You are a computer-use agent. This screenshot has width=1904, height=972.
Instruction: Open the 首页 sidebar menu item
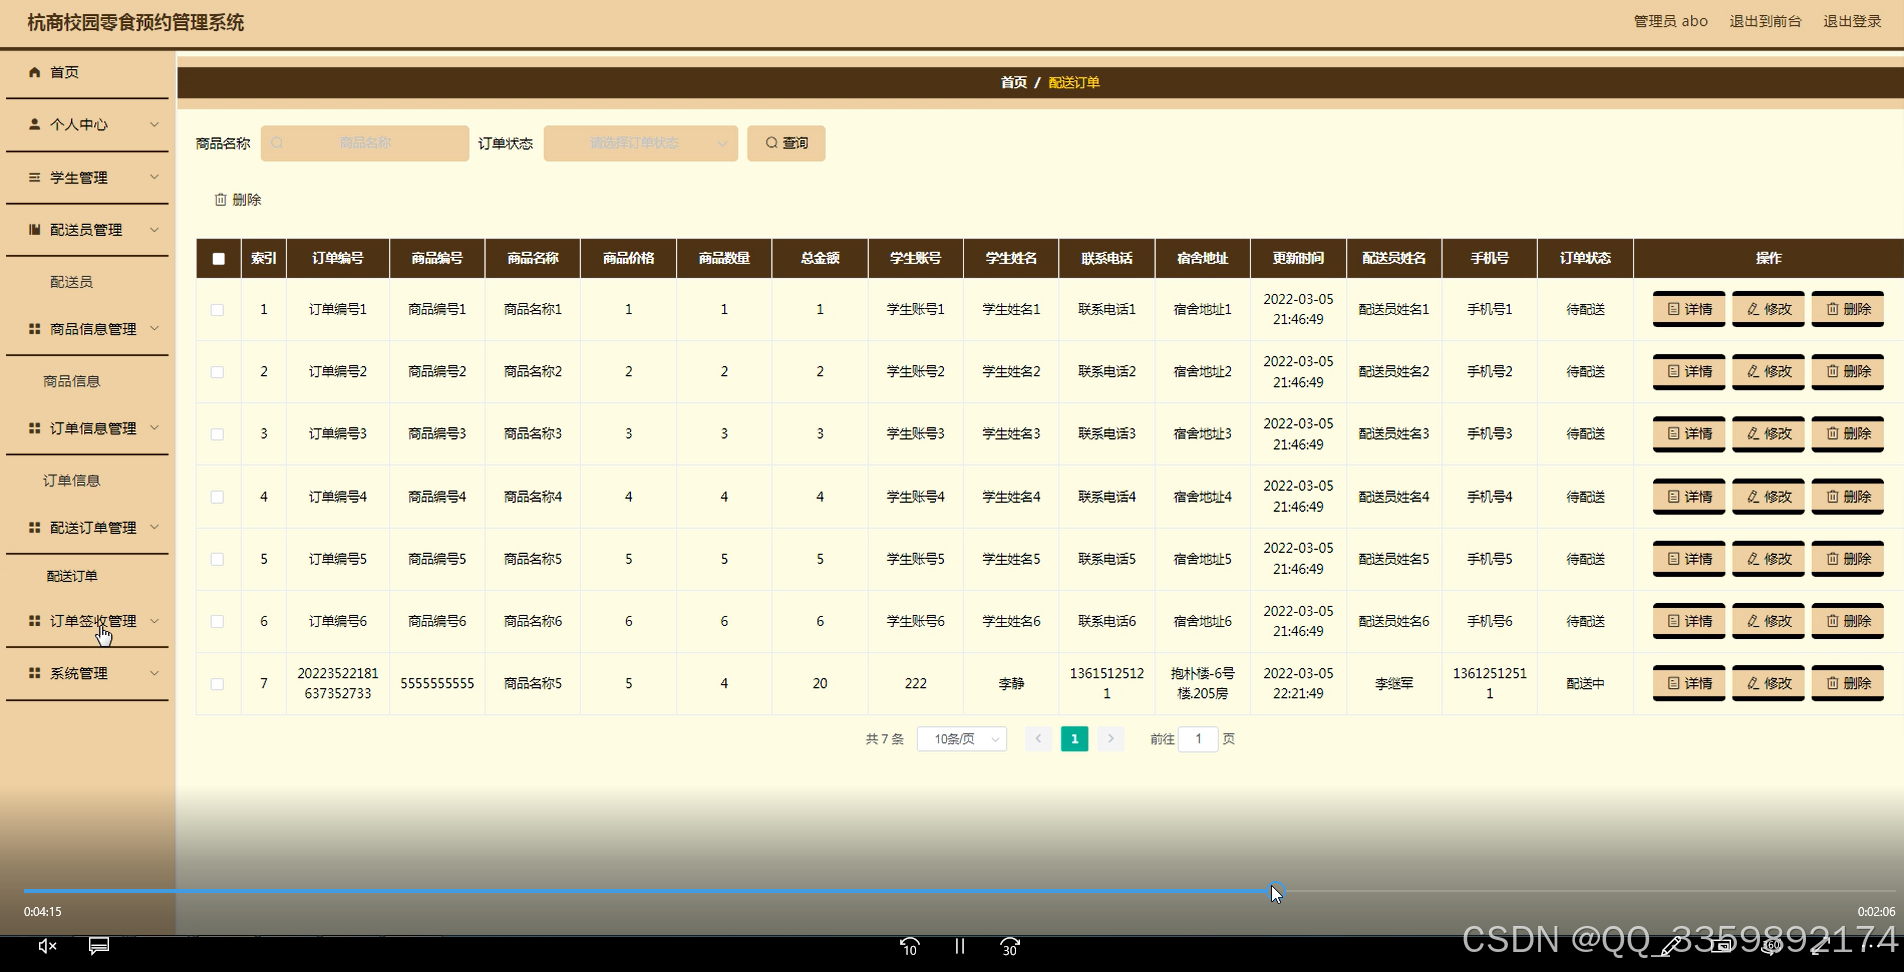(87, 72)
